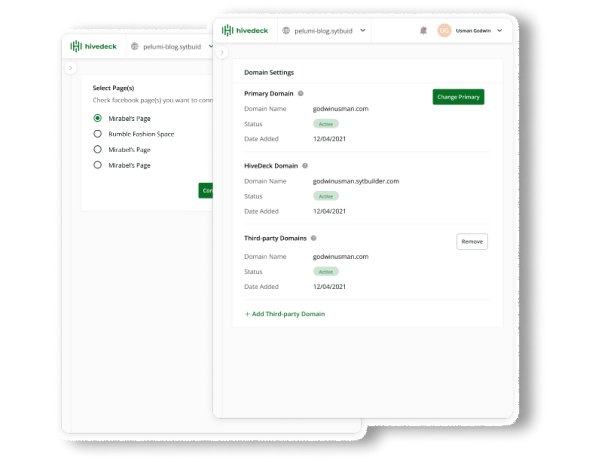Image resolution: width=600 pixels, height=462 pixels.
Task: Click globe icon in the back window header
Action: pos(134,47)
